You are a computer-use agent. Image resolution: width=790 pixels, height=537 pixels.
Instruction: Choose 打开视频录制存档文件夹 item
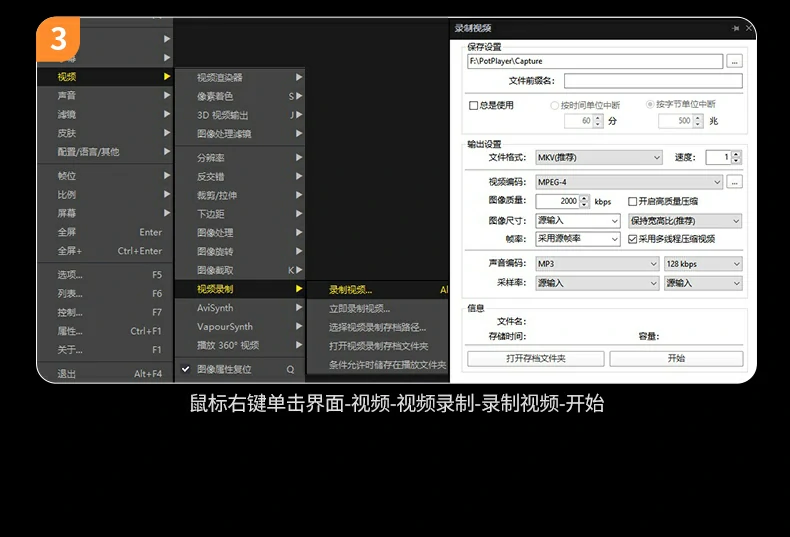click(x=378, y=346)
